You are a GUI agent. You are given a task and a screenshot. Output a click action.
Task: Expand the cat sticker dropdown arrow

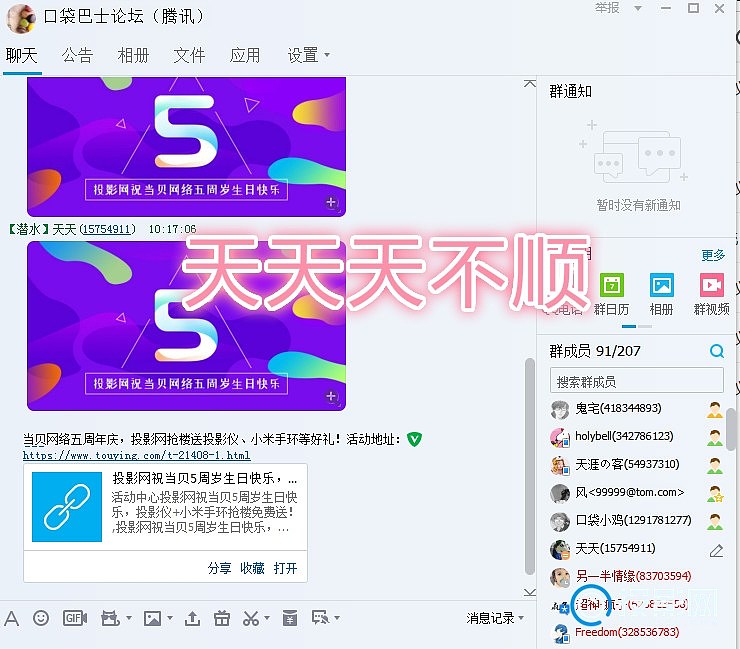tap(128, 618)
